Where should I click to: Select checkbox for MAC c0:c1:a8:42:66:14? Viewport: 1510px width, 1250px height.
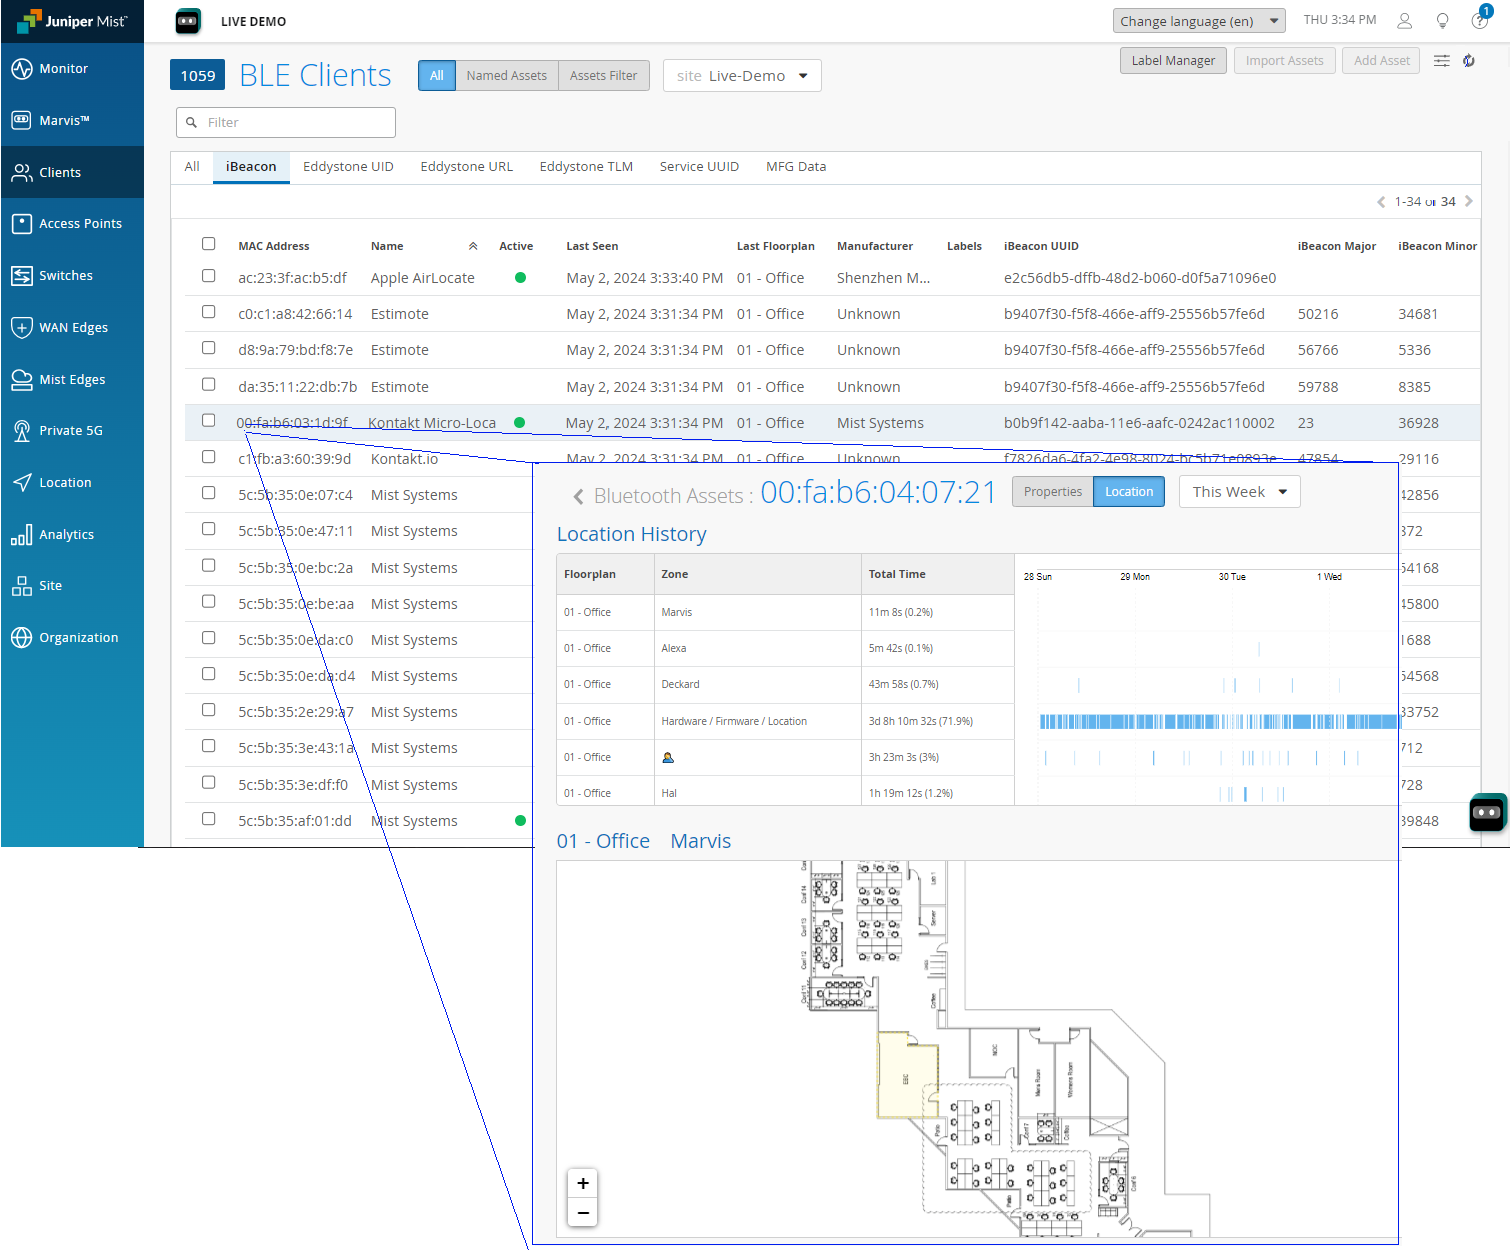tap(208, 312)
